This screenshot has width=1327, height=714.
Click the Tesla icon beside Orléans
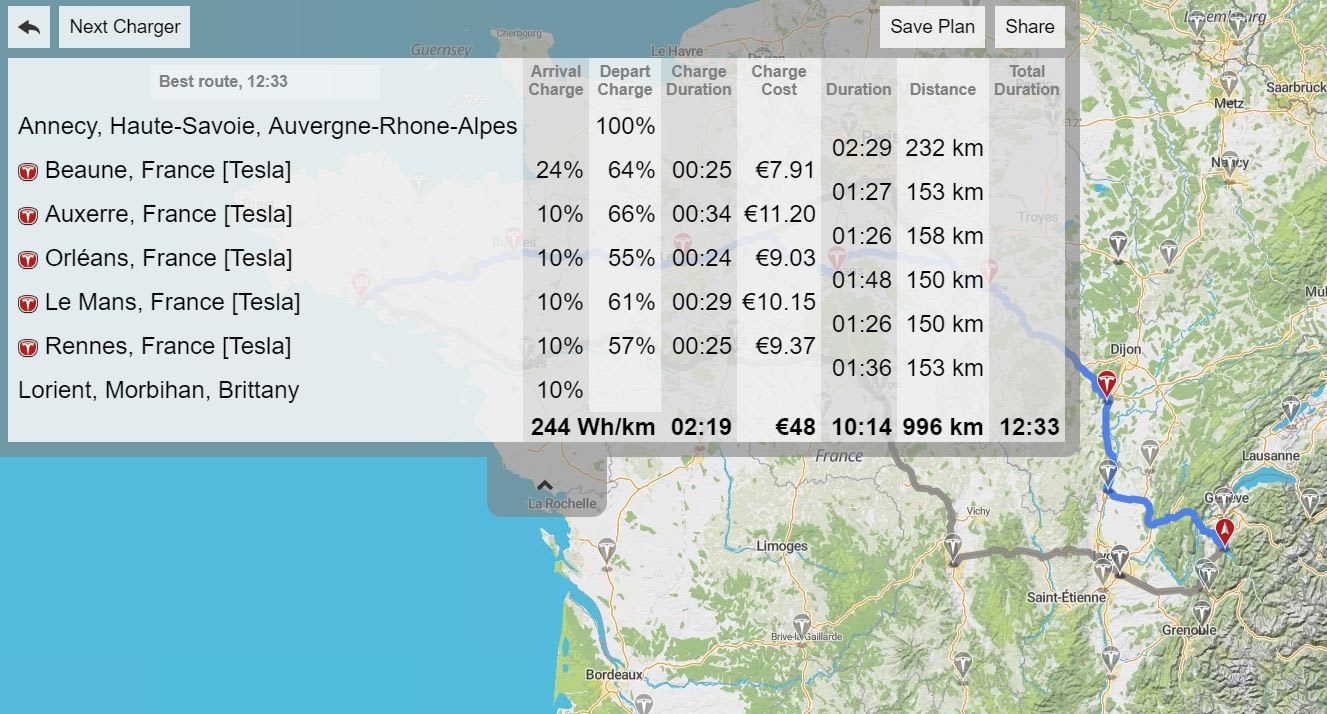[x=28, y=260]
